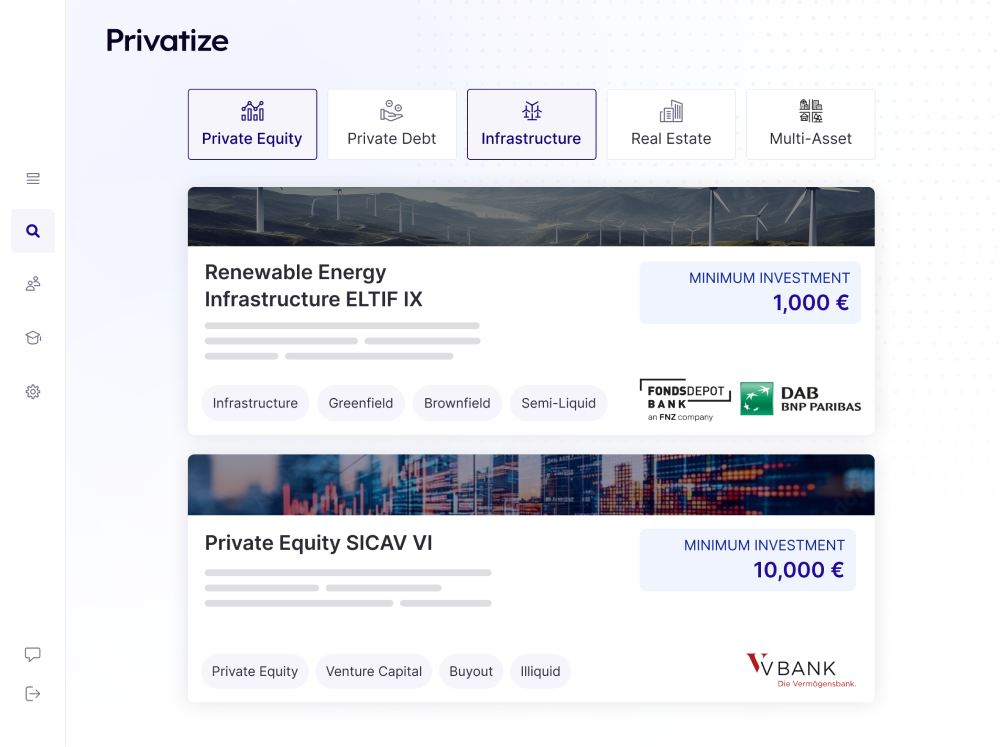The image size is (1000, 747).
Task: Click the transmission tower icon on Infrastructure
Action: point(531,110)
